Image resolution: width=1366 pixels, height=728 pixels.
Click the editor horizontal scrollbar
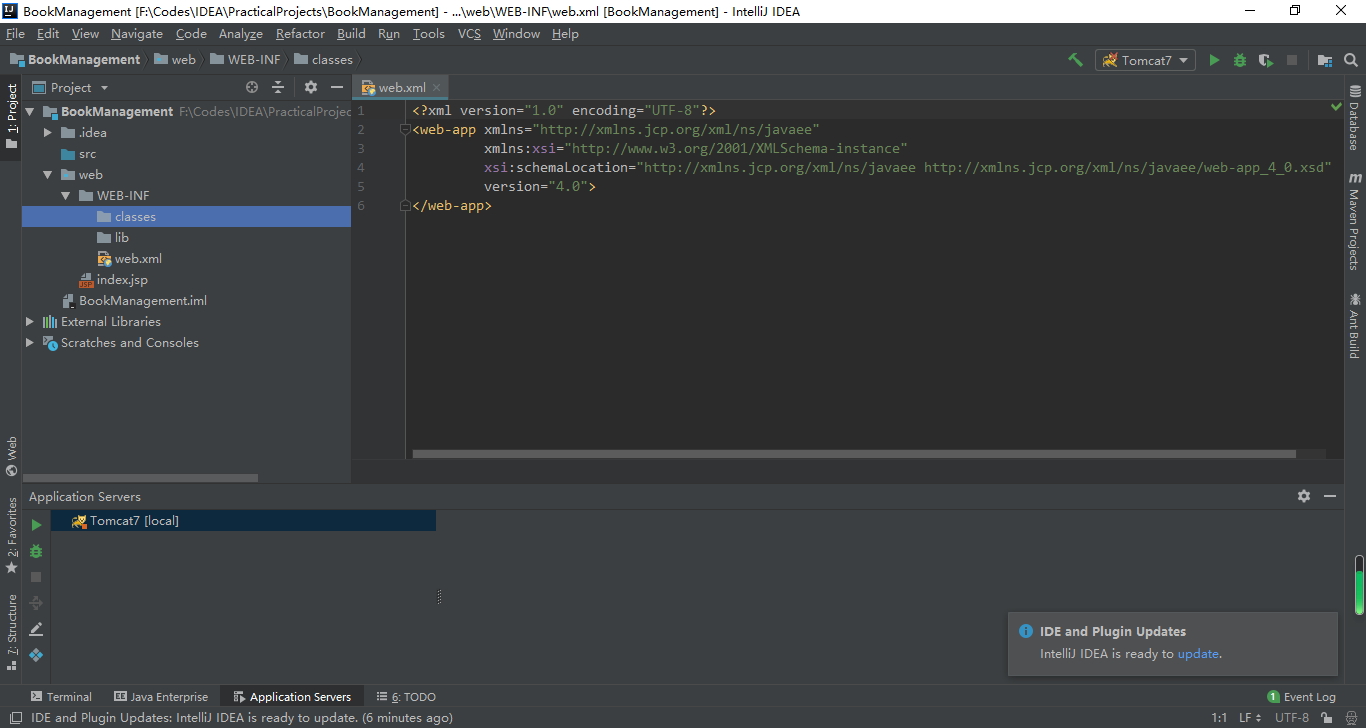tap(853, 454)
